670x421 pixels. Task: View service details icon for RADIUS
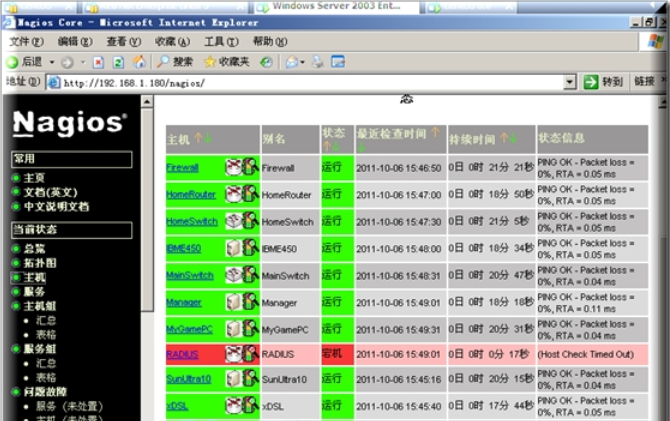coord(251,354)
